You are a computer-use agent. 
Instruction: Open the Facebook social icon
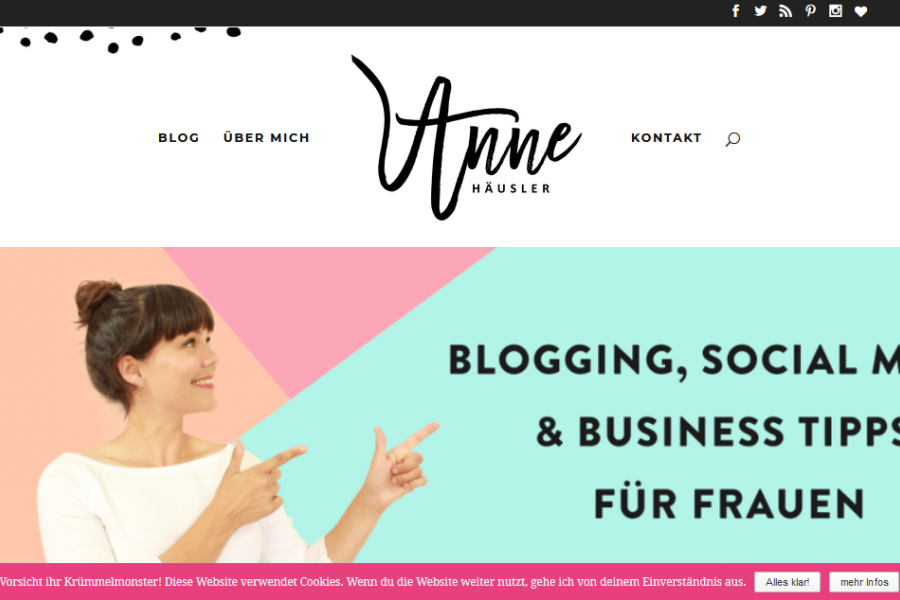pyautogui.click(x=736, y=11)
